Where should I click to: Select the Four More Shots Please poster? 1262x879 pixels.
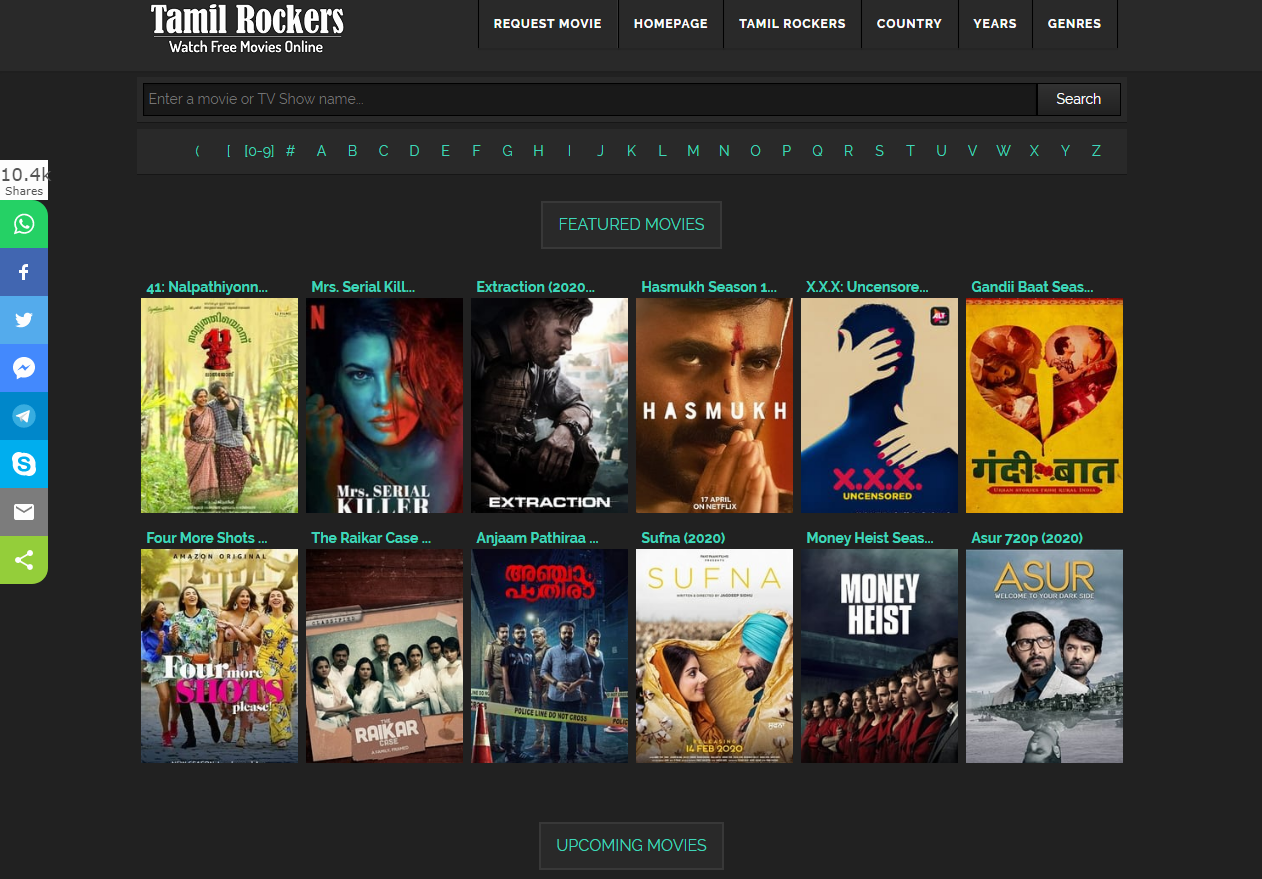coord(219,656)
